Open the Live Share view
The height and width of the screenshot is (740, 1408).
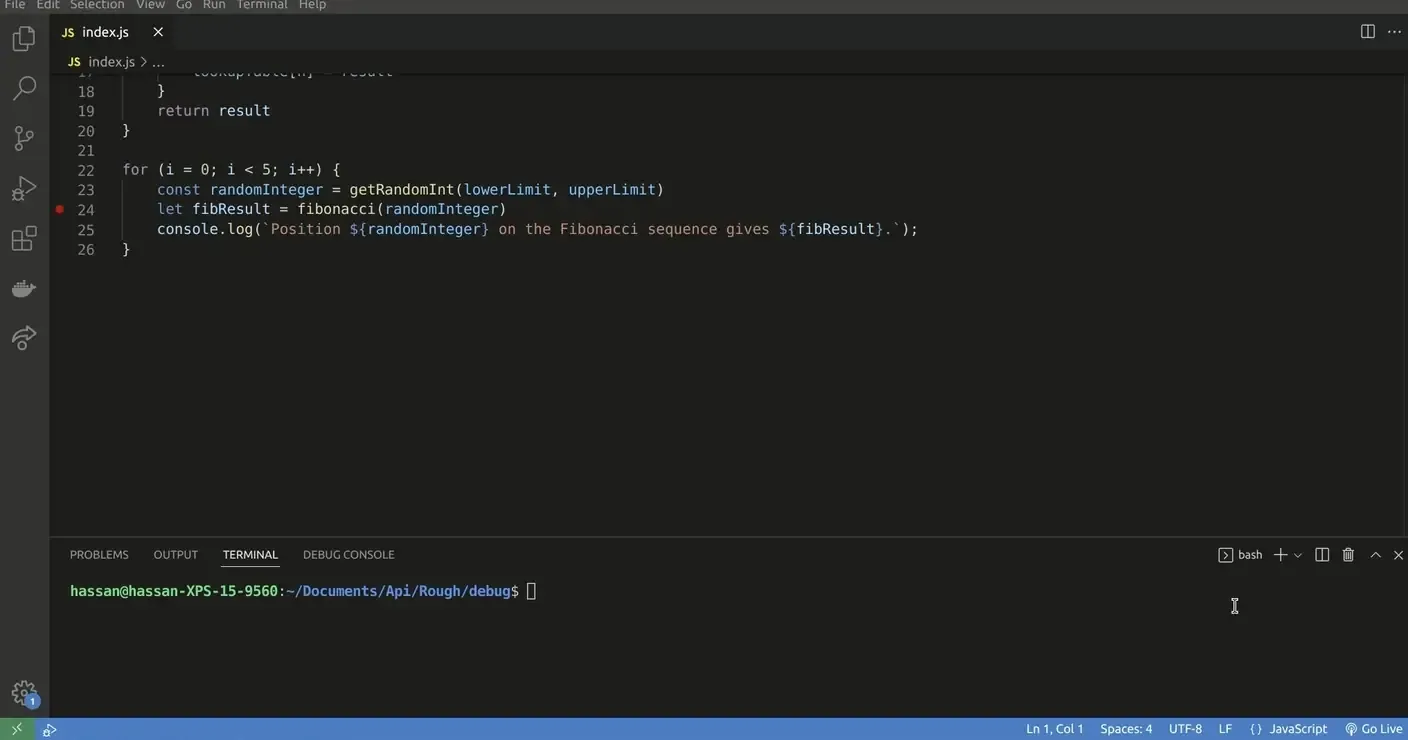(x=24, y=338)
